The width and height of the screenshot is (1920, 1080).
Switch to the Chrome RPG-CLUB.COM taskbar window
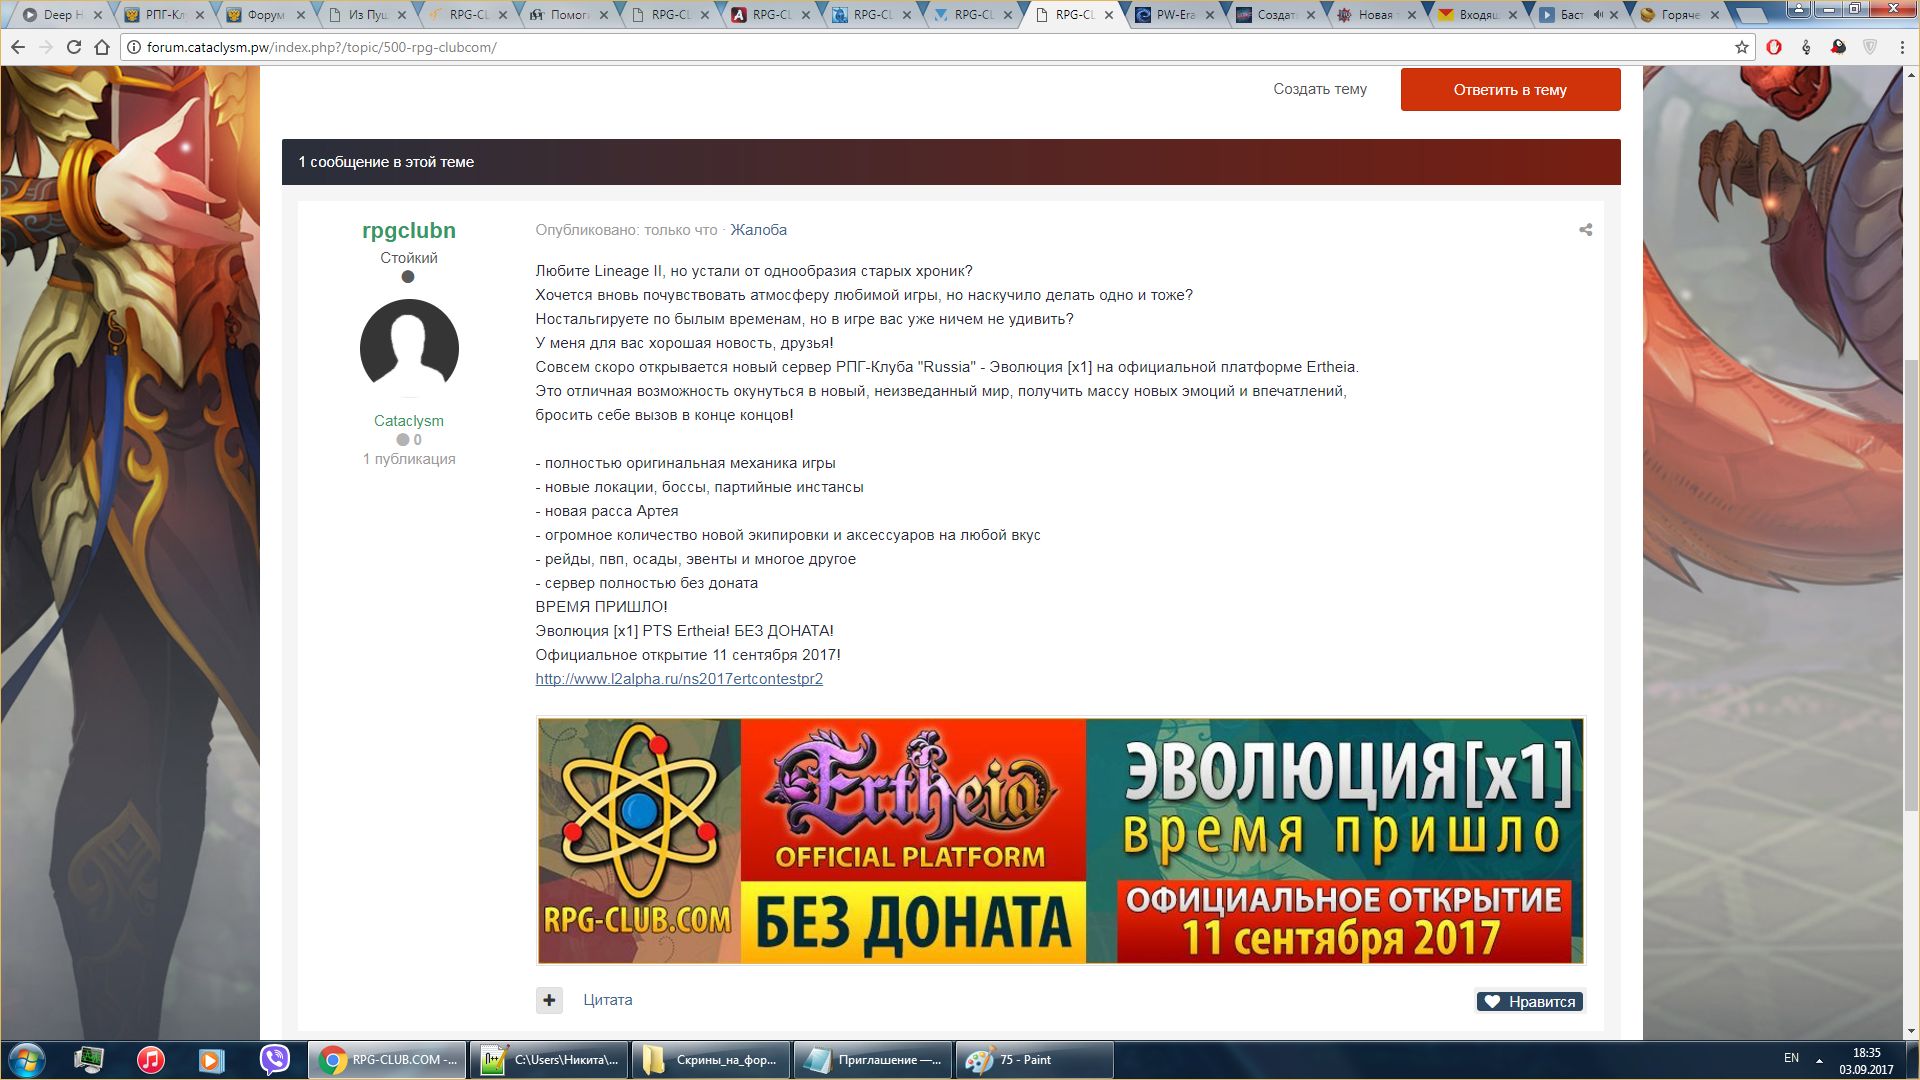[x=387, y=1060]
